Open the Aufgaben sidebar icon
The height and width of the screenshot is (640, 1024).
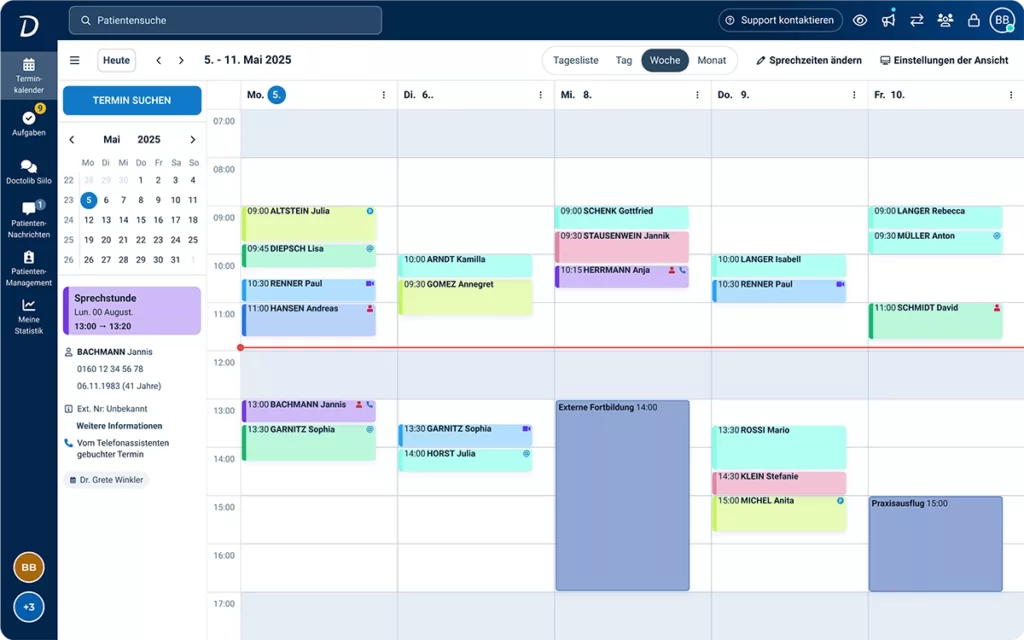pyautogui.click(x=28, y=119)
